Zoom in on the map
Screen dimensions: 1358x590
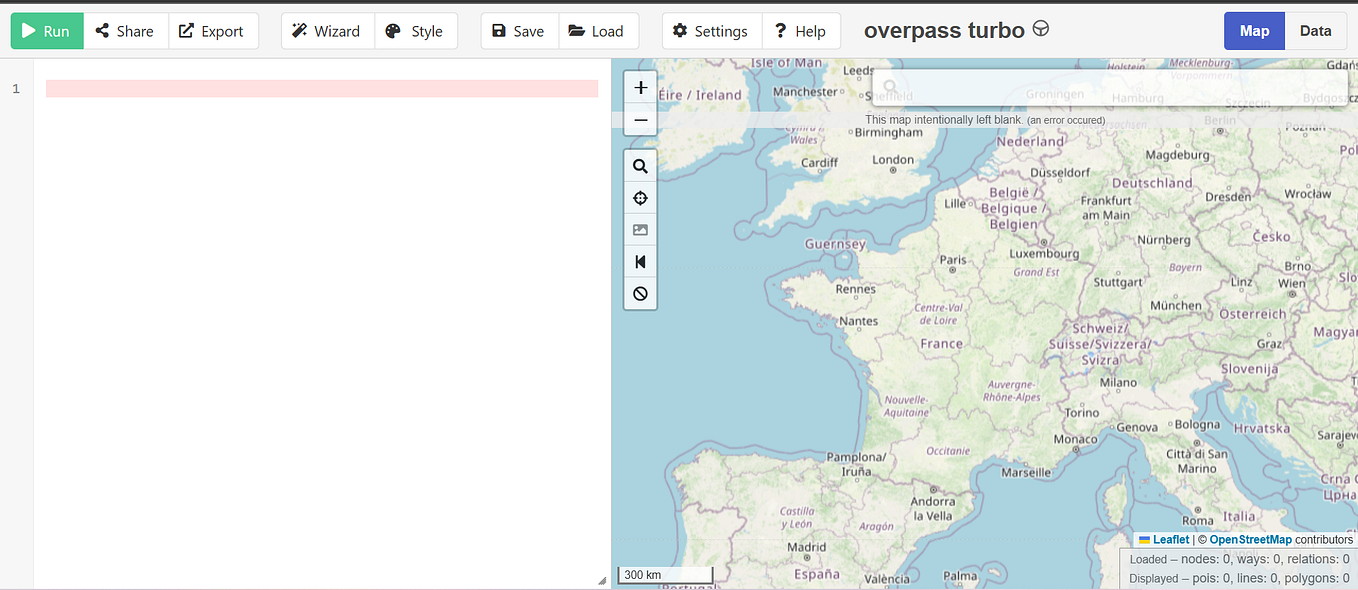(640, 87)
